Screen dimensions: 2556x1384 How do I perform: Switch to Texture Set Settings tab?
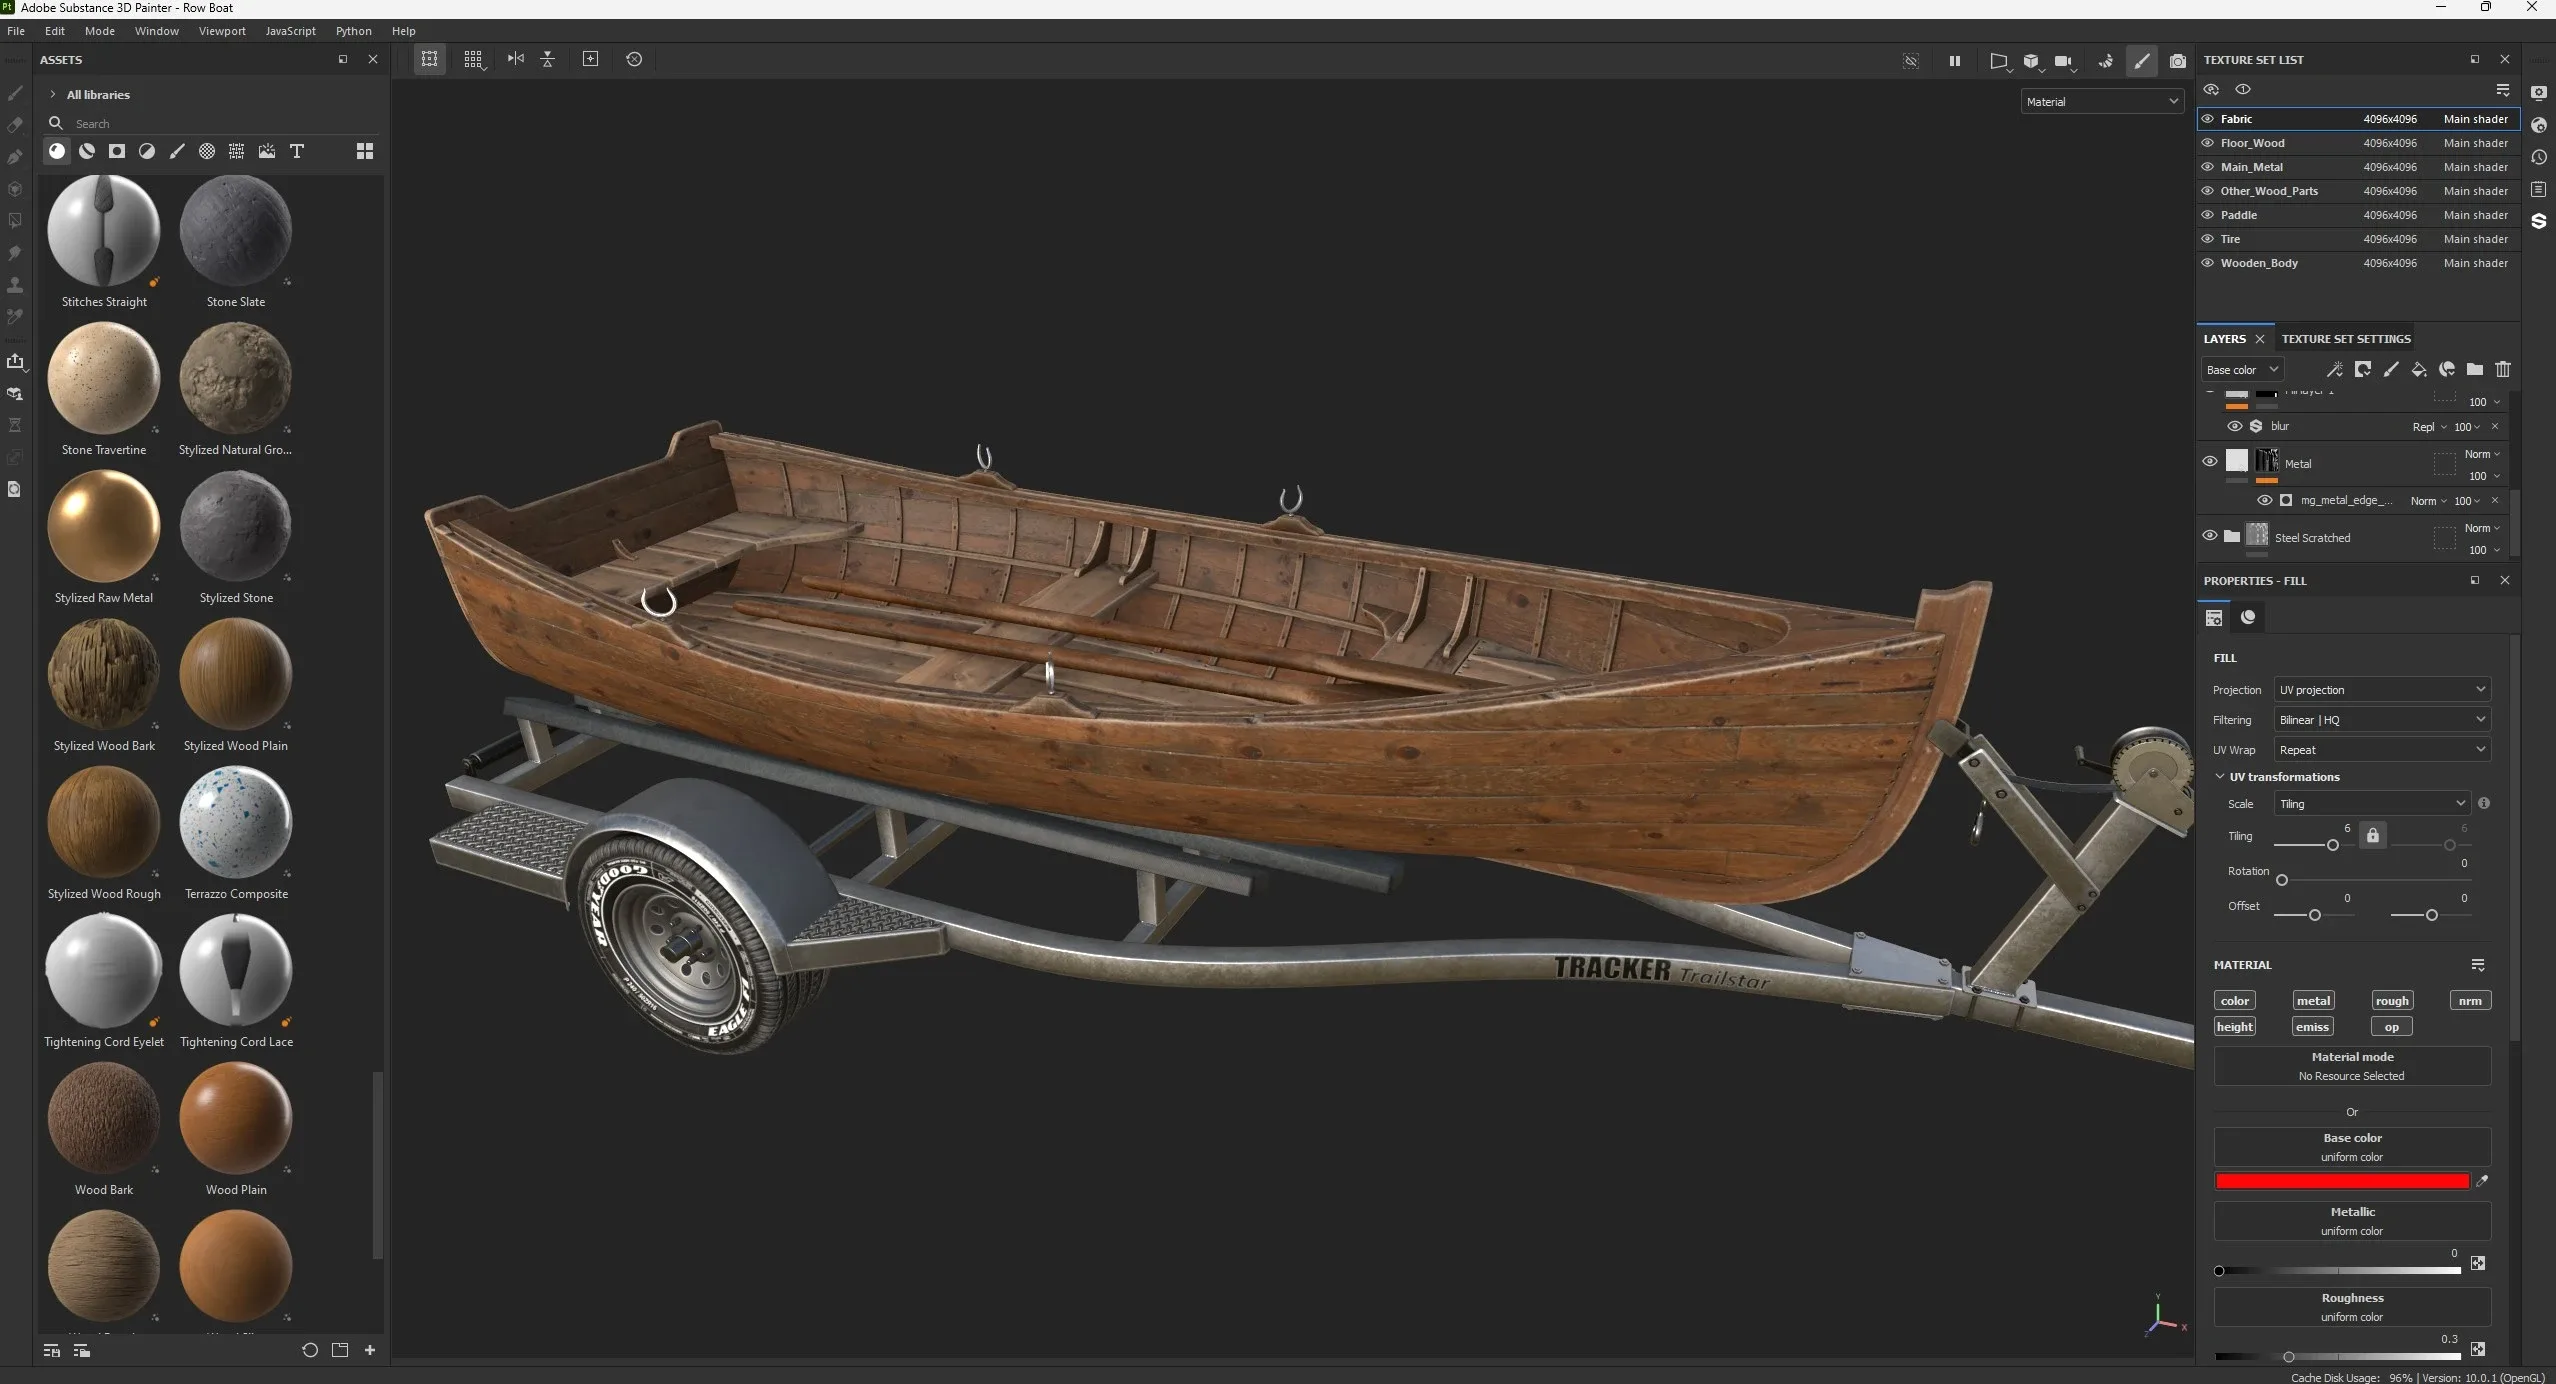[x=2345, y=339]
